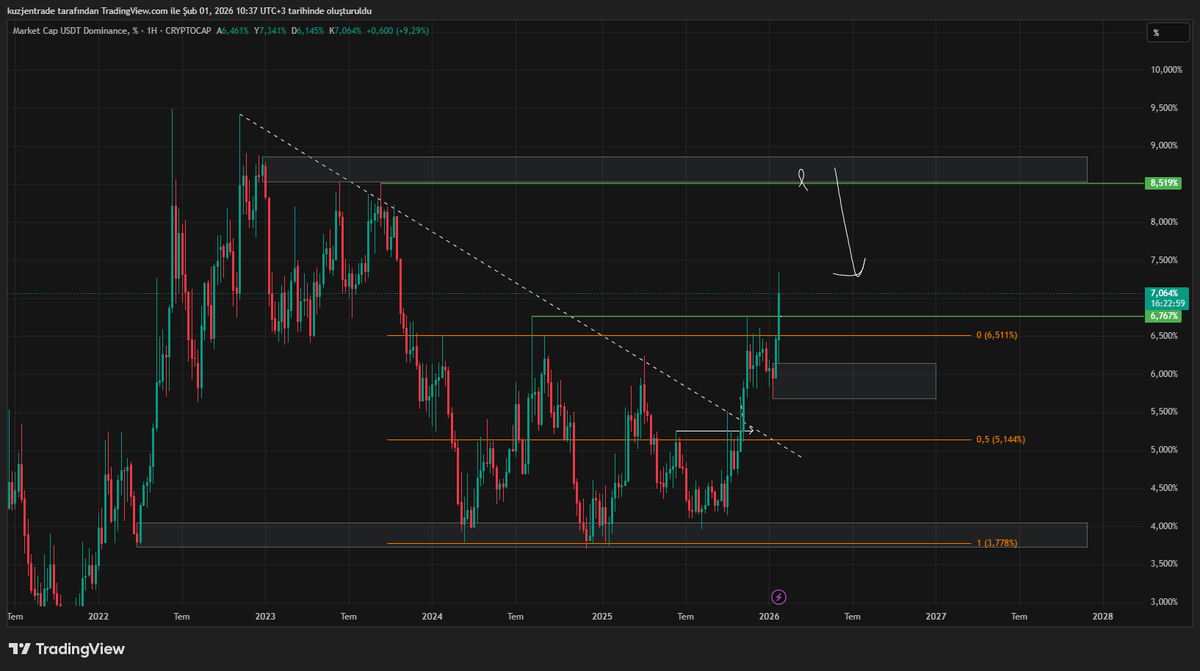Click the 4,000% price axis label

(x=1165, y=526)
